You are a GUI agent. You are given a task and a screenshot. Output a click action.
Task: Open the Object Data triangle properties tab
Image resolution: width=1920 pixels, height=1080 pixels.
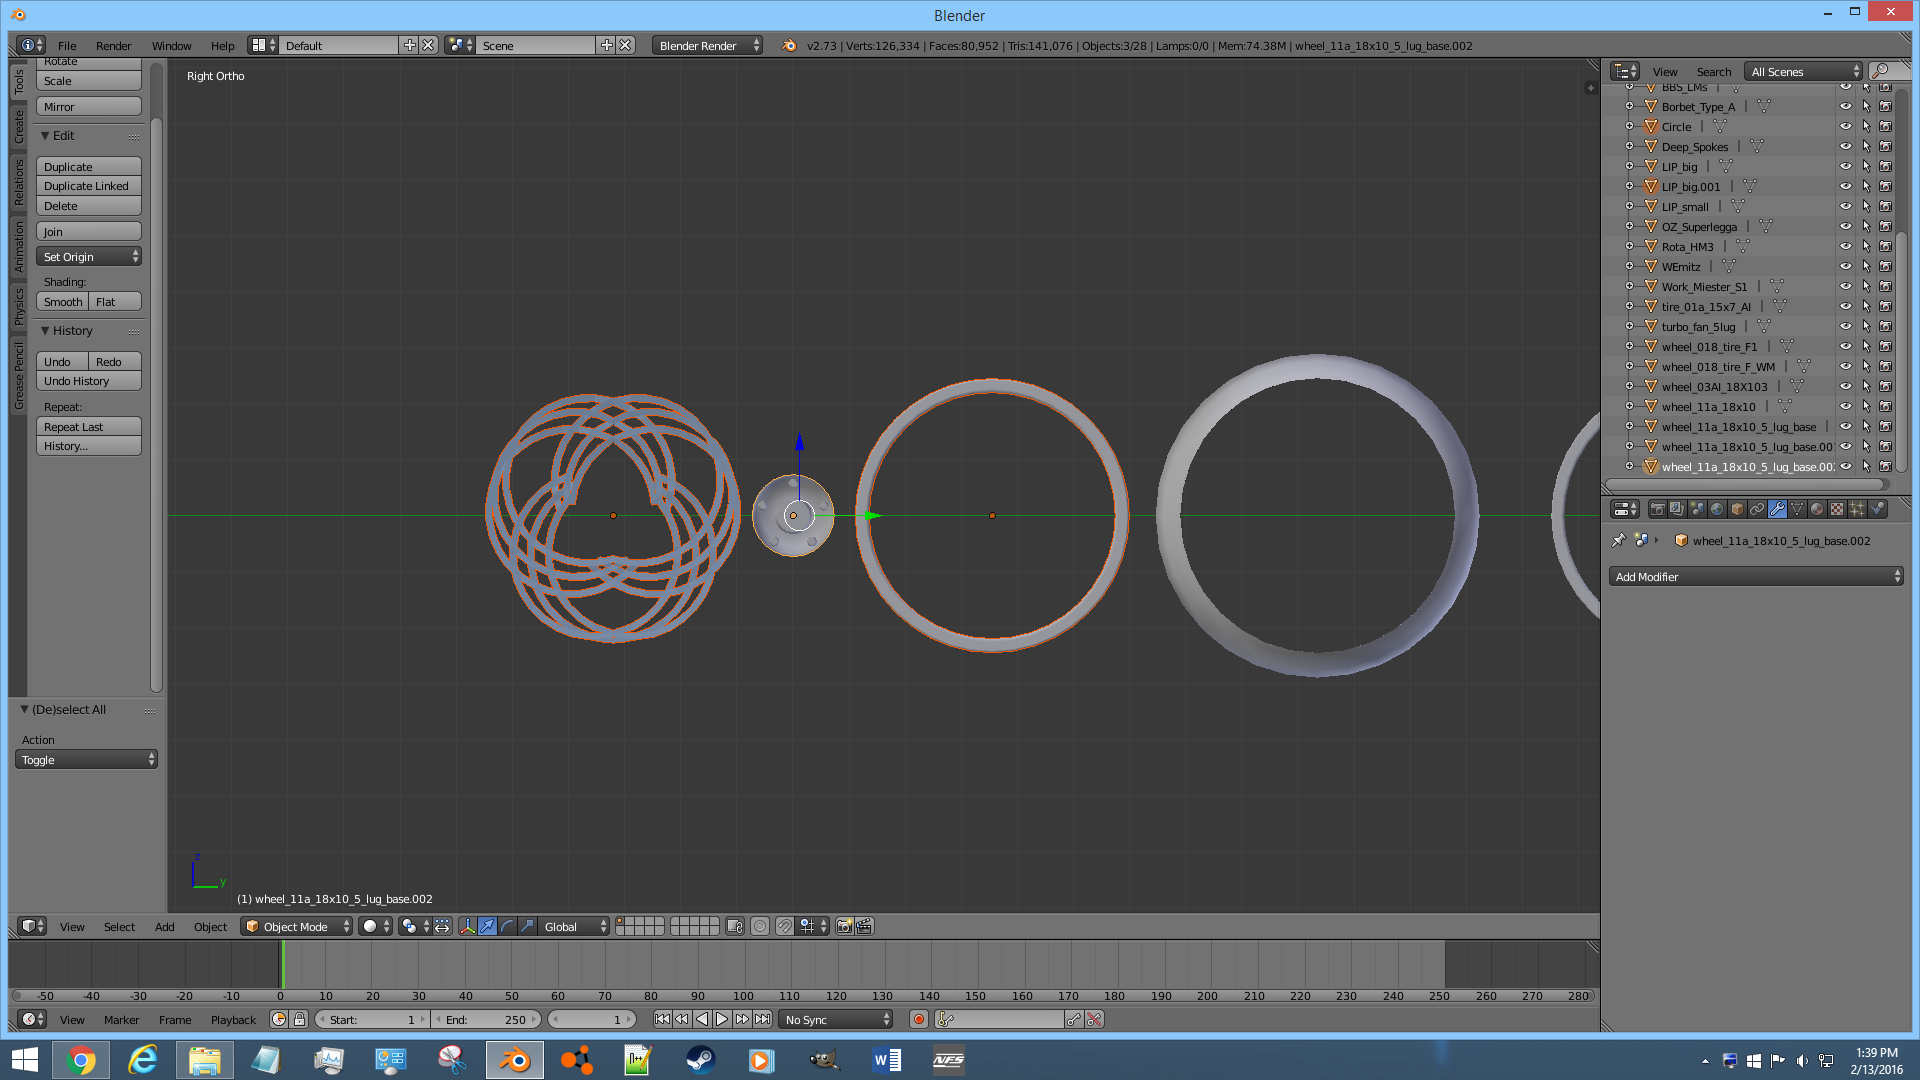pyautogui.click(x=1798, y=509)
